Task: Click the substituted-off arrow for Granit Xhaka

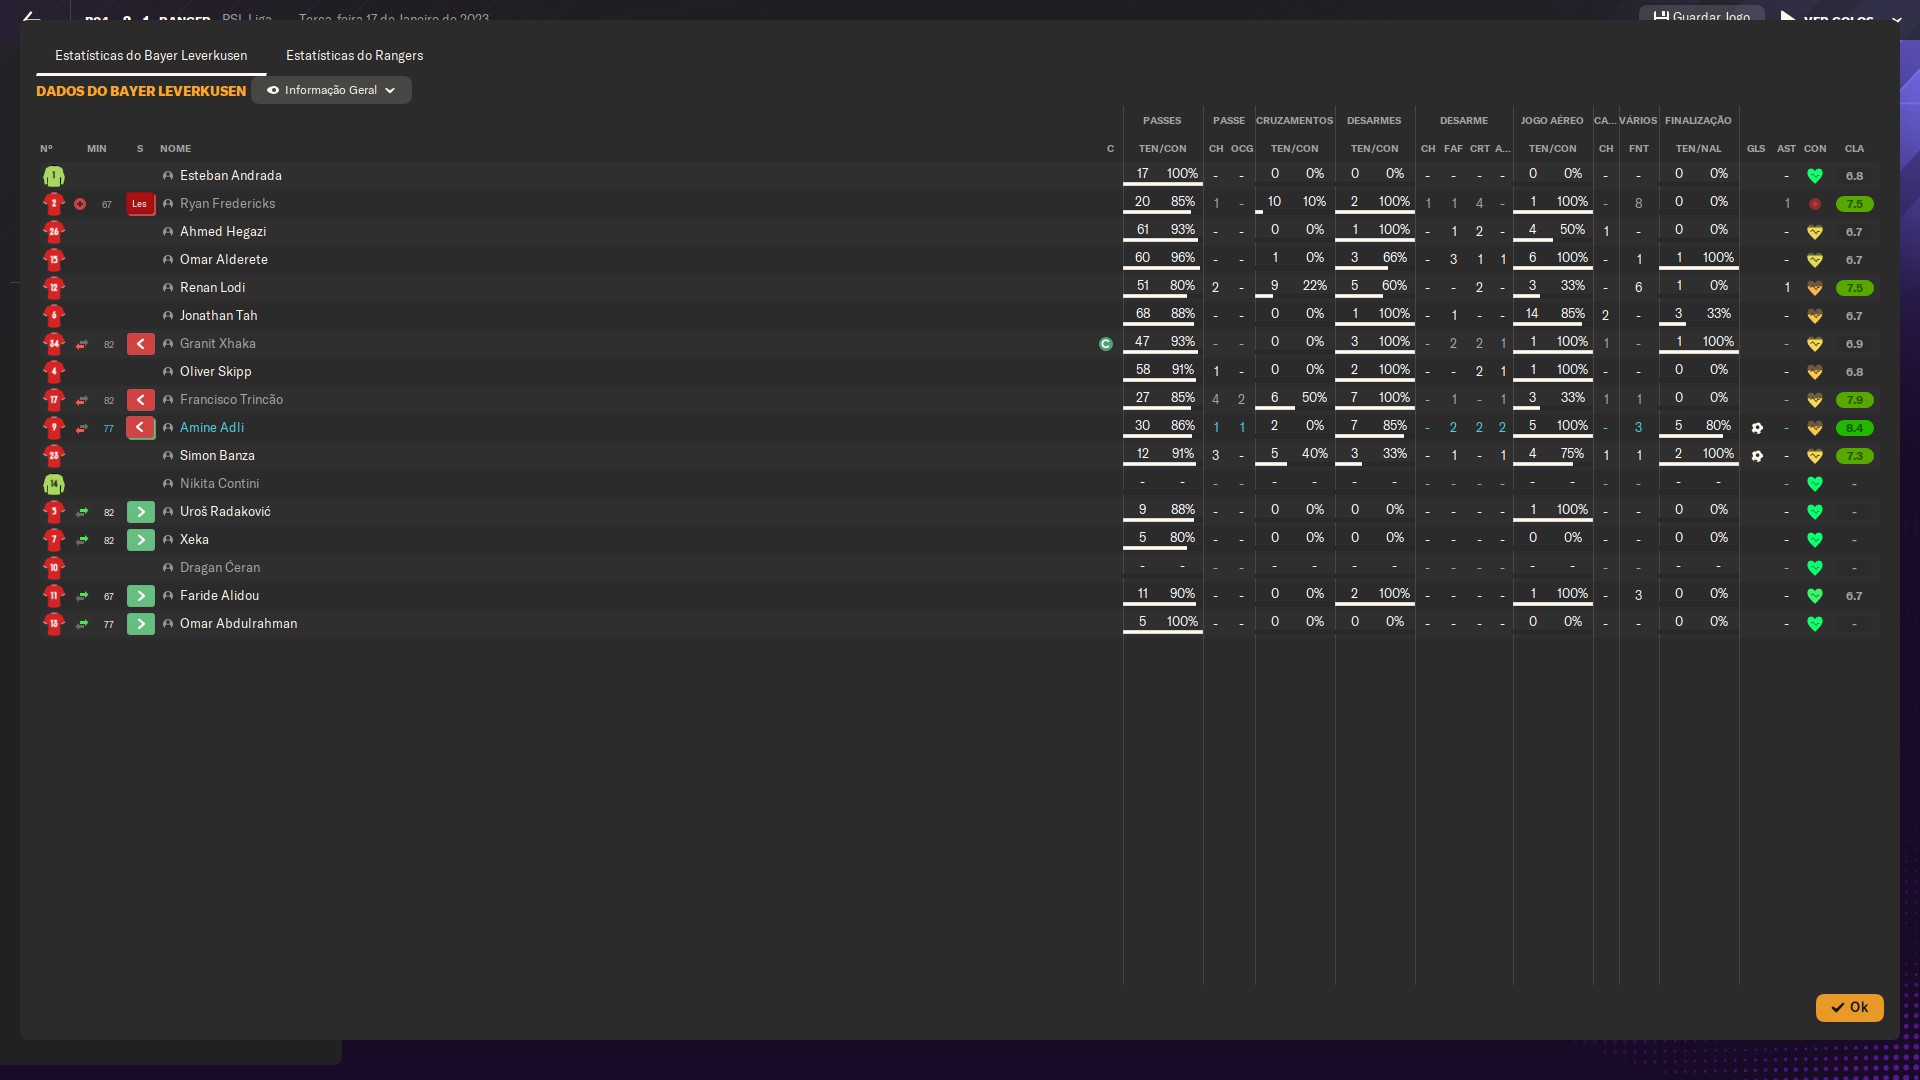Action: [140, 344]
